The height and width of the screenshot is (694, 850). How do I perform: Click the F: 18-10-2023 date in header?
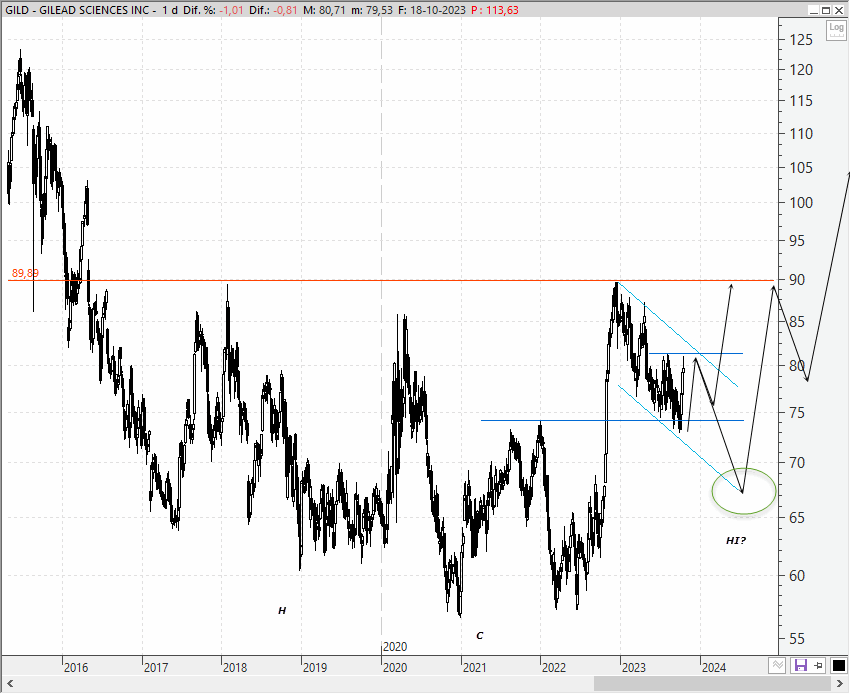pos(432,10)
